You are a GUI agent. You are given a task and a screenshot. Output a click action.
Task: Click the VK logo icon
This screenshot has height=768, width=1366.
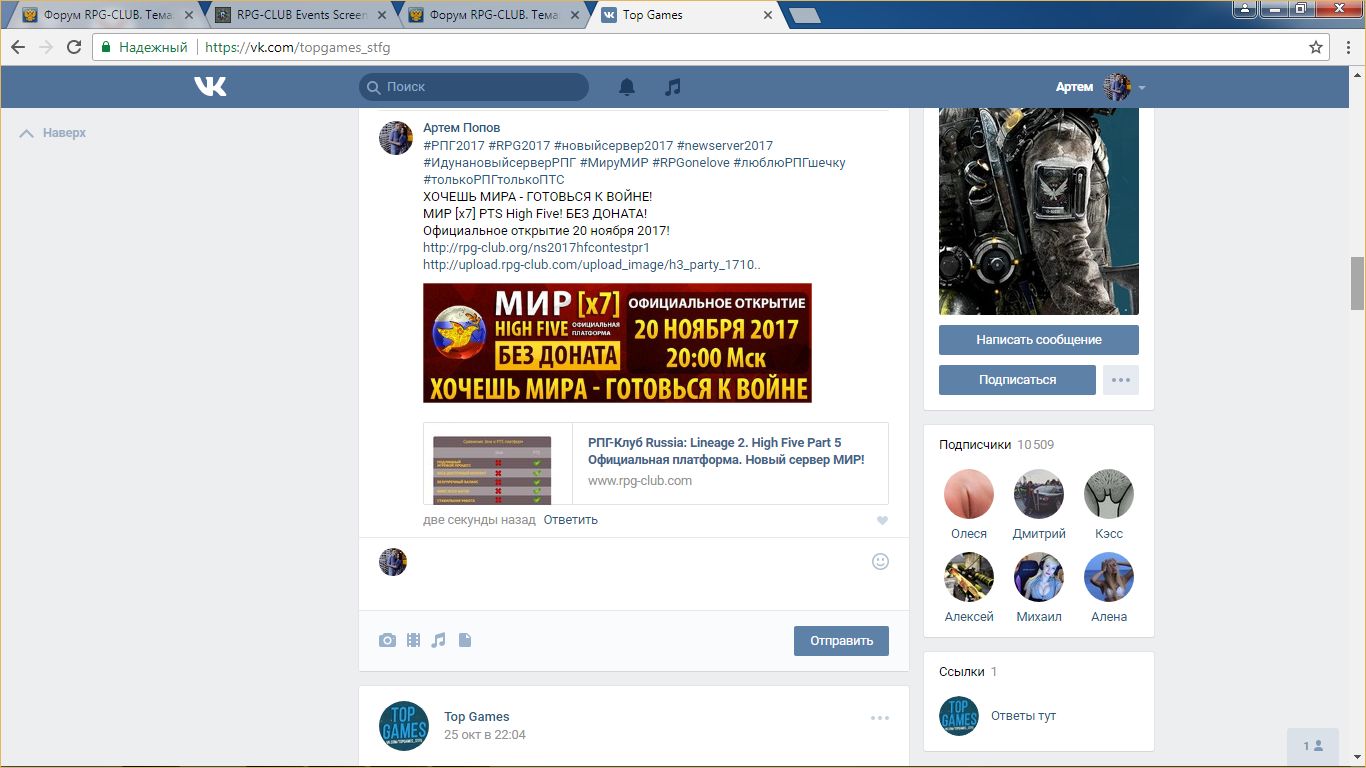pyautogui.click(x=210, y=87)
